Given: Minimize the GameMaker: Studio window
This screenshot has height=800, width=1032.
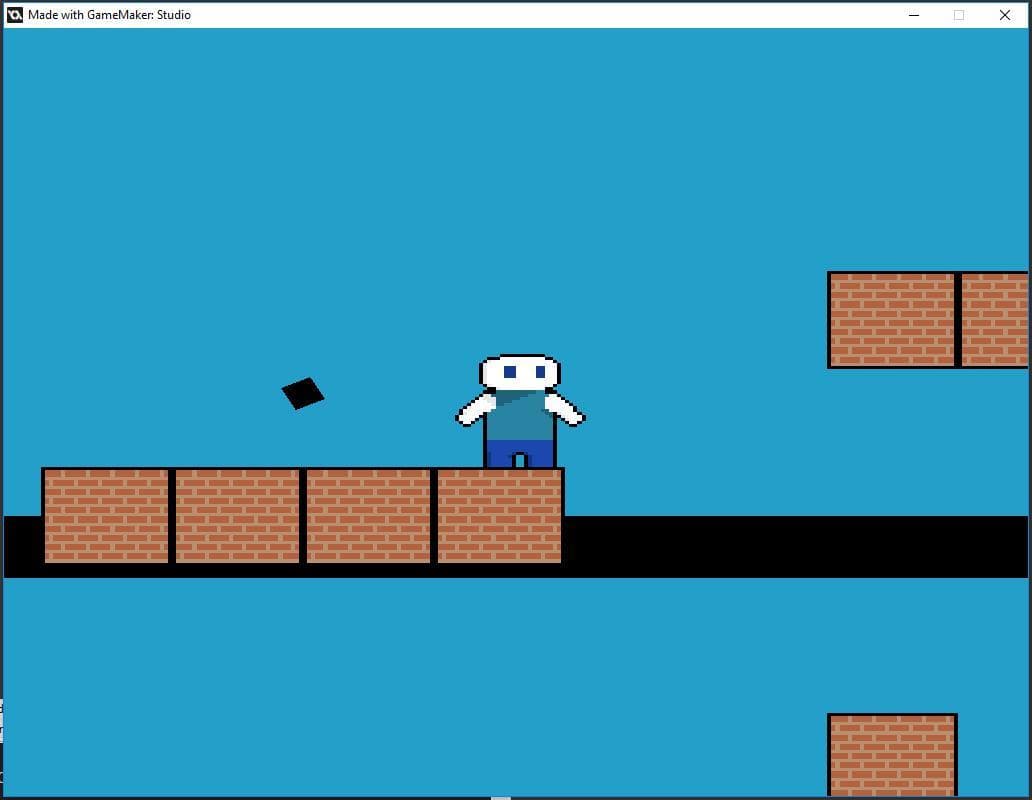Looking at the screenshot, I should (x=914, y=15).
